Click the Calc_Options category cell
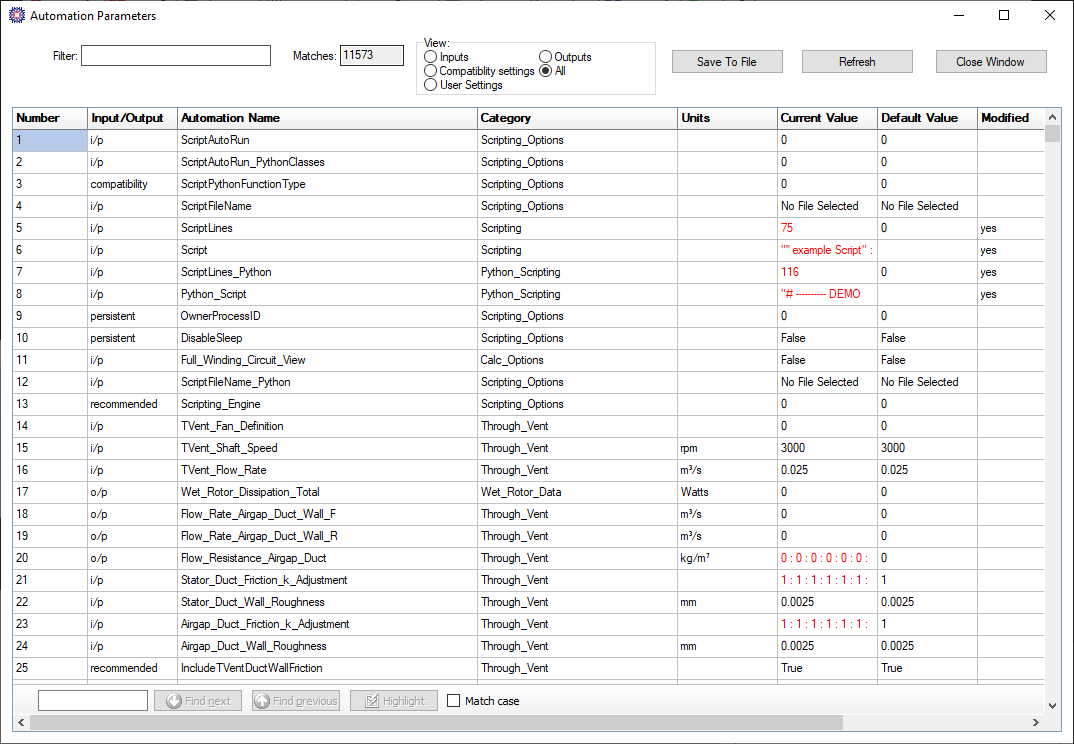Image resolution: width=1074 pixels, height=744 pixels. pos(577,360)
